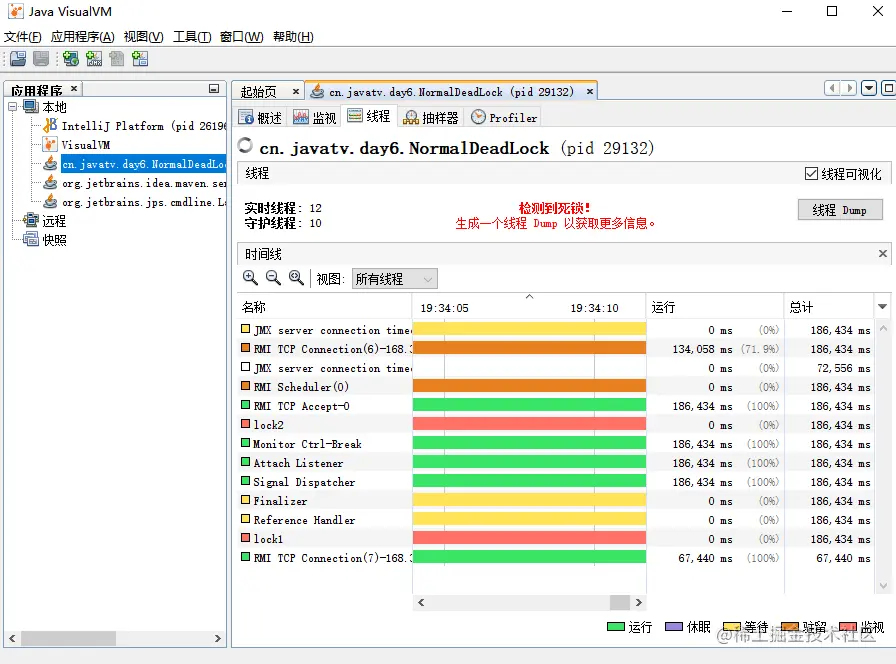The width and height of the screenshot is (896, 664).
Task: Click the last green toolbar icon
Action: pyautogui.click(x=139, y=58)
